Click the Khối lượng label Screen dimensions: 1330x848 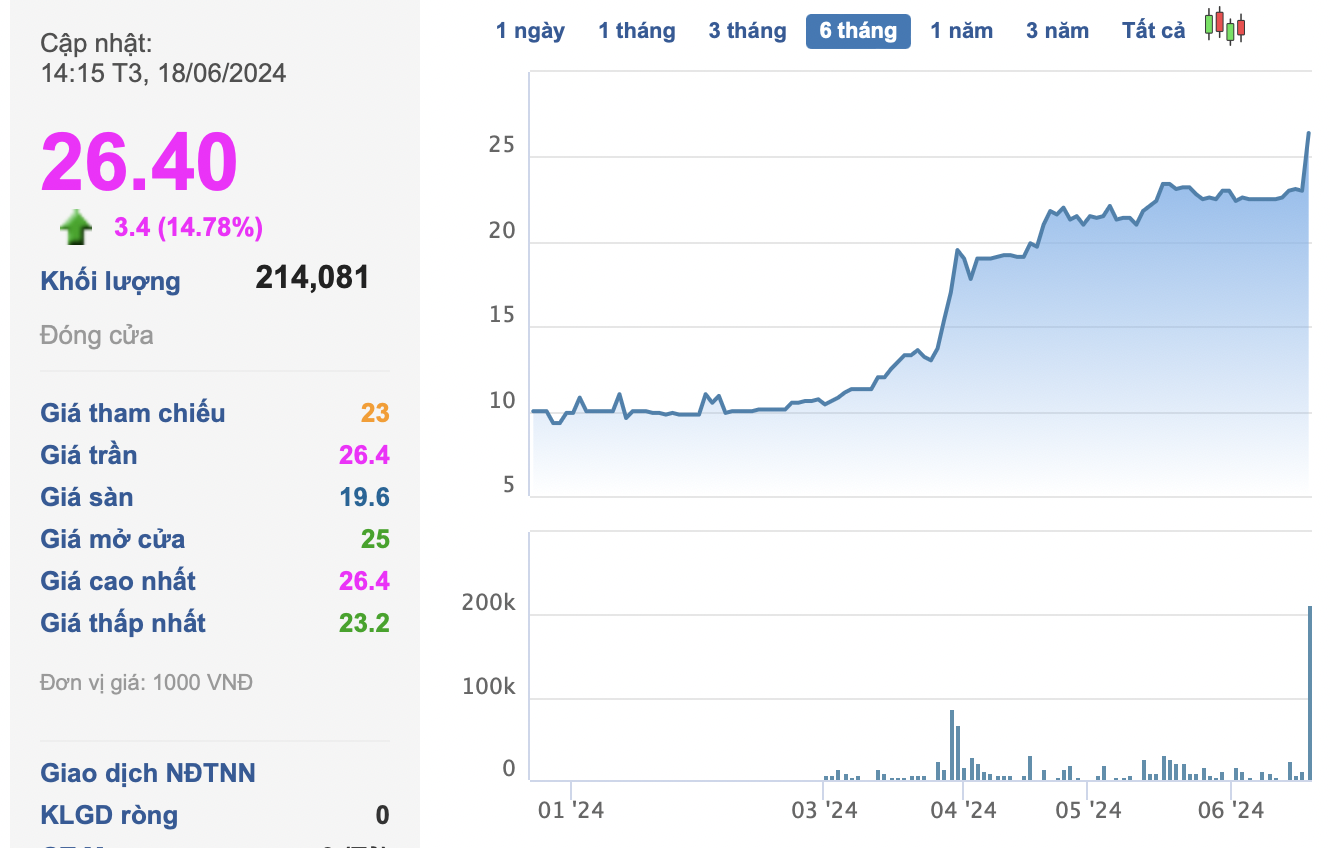110,281
